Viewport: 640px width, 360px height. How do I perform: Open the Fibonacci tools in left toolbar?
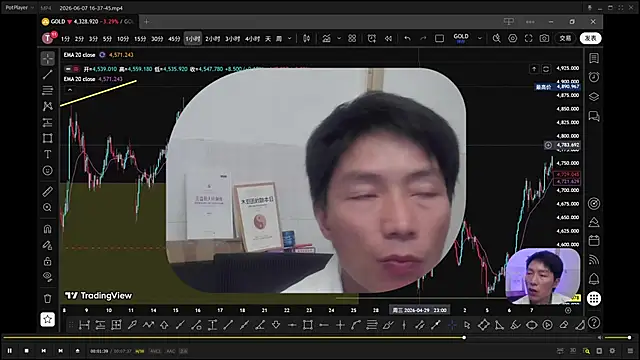[48, 90]
